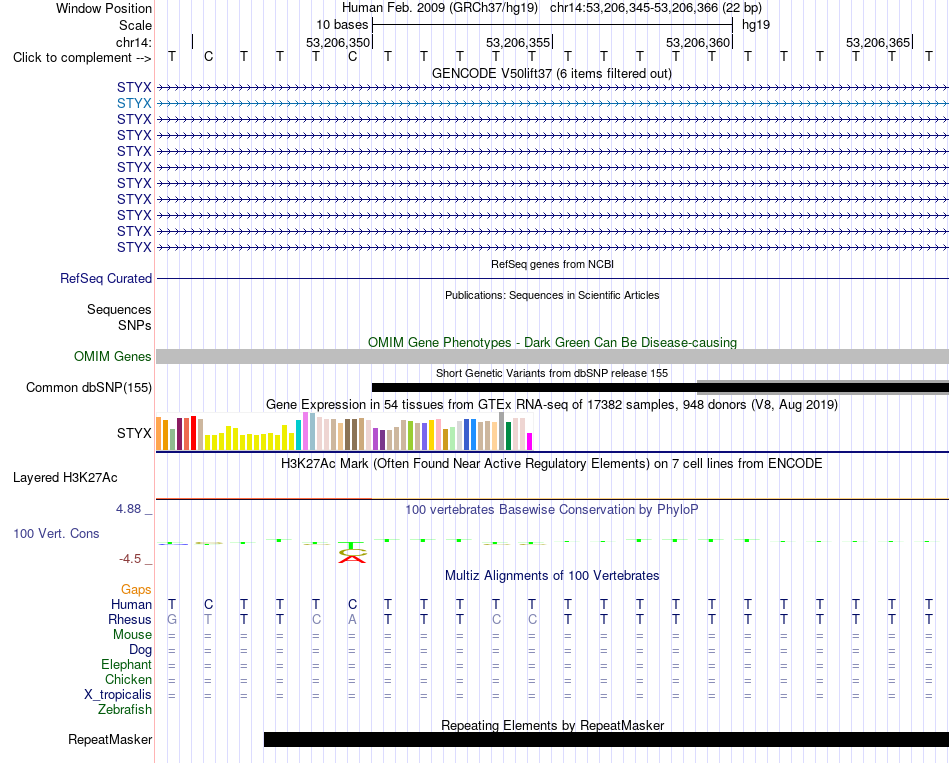The image size is (950, 763).
Task: Select the Scale track label
Action: click(135, 25)
